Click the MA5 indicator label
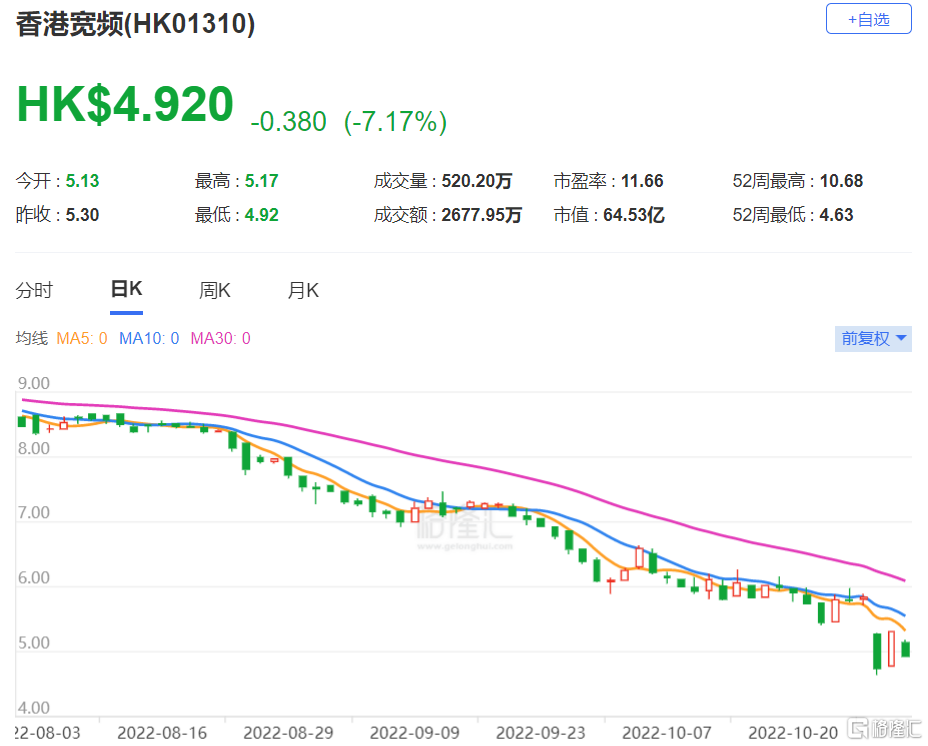 [x=82, y=339]
